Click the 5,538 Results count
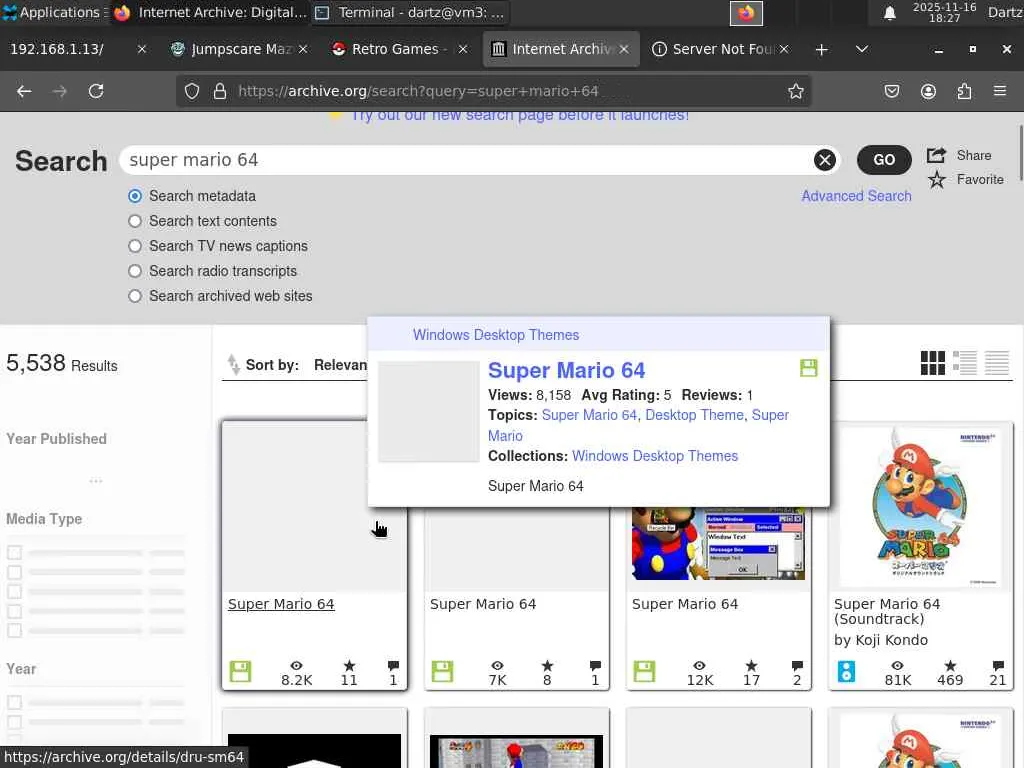This screenshot has width=1024, height=768. (x=61, y=363)
